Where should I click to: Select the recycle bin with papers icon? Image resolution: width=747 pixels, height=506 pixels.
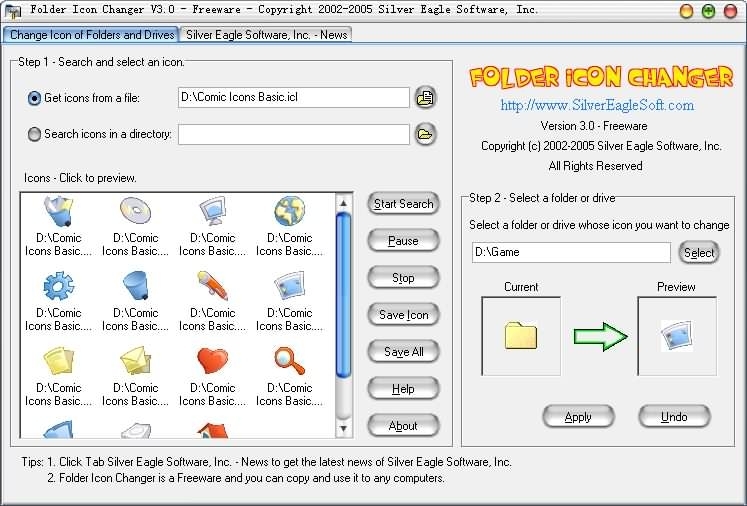(x=59, y=211)
